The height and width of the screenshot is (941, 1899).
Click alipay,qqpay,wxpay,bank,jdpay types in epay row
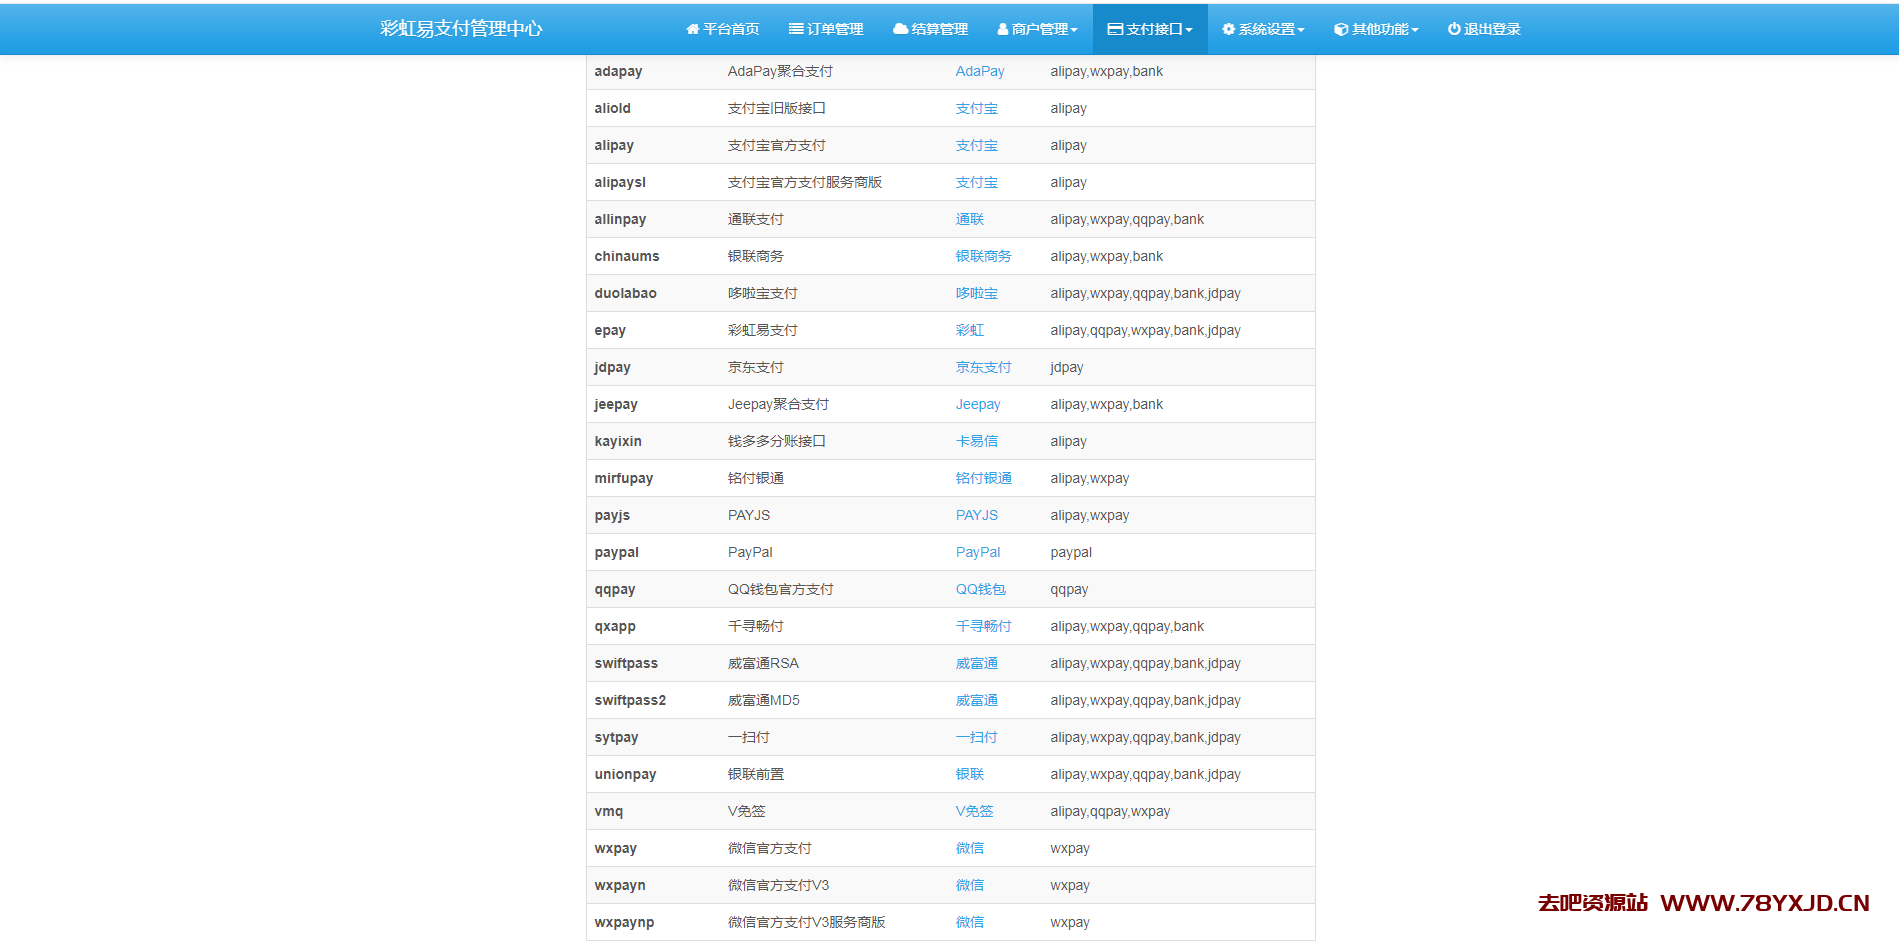[x=1145, y=330]
